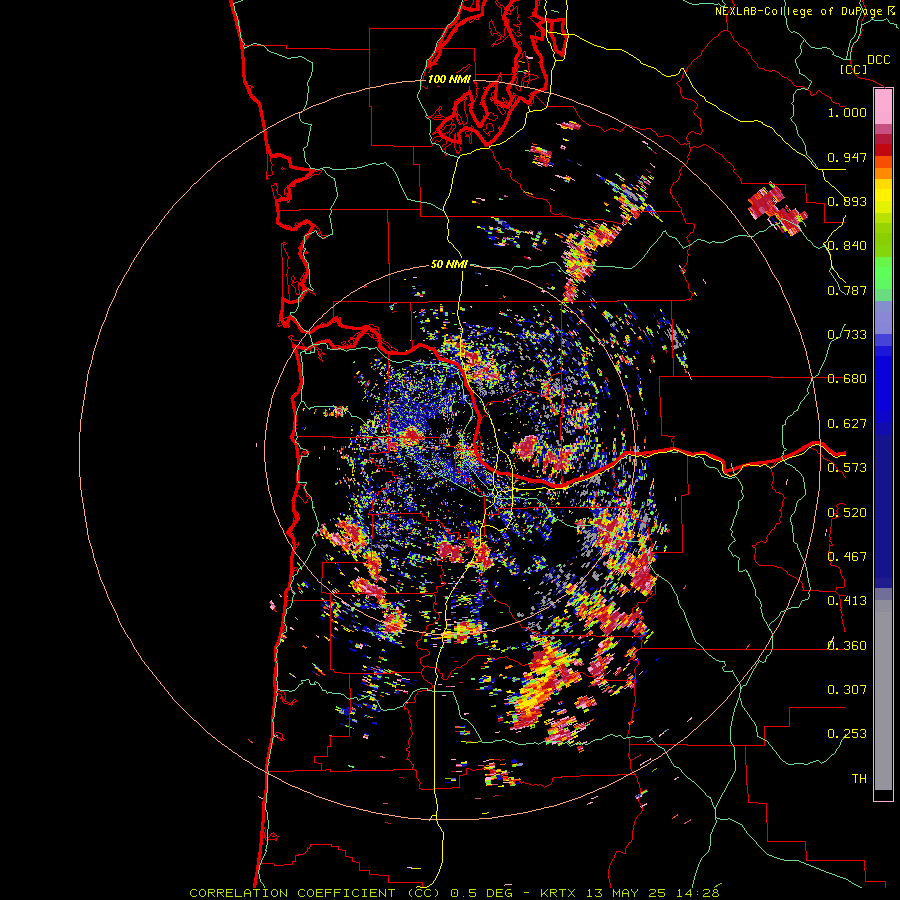Select the 0.787 scale value
Viewport: 900px width, 900px height.
coord(847,290)
